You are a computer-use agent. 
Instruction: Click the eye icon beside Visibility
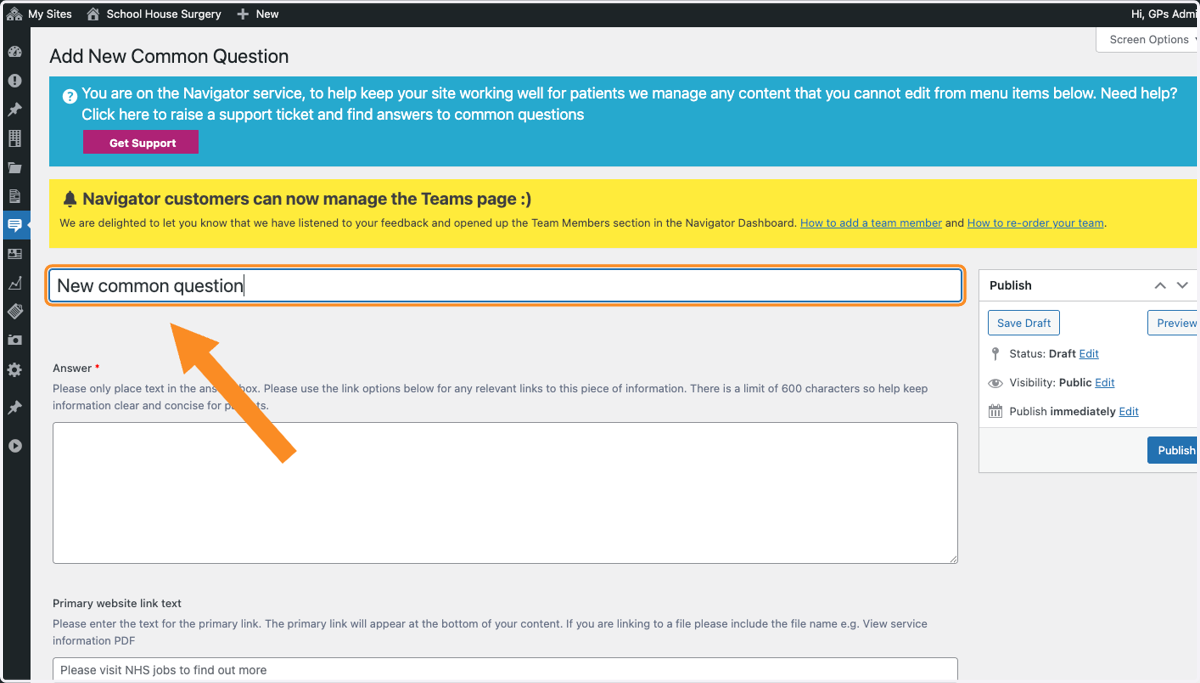(x=995, y=383)
